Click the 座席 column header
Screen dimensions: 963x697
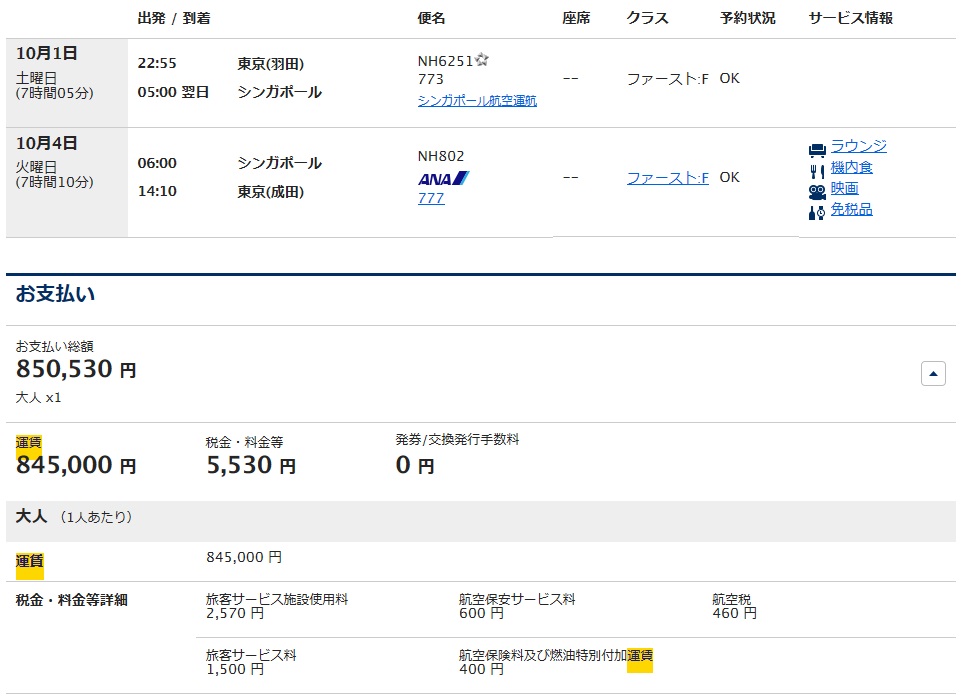(x=576, y=18)
